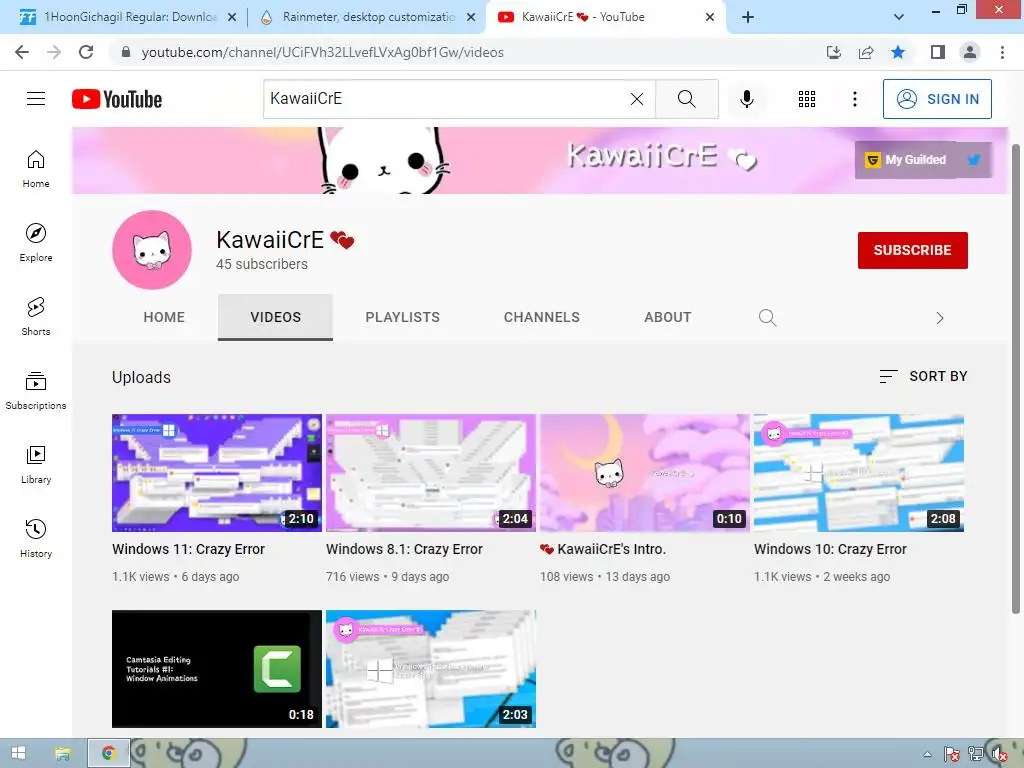Open Shorts in the sidebar
The width and height of the screenshot is (1024, 768).
pyautogui.click(x=36, y=316)
